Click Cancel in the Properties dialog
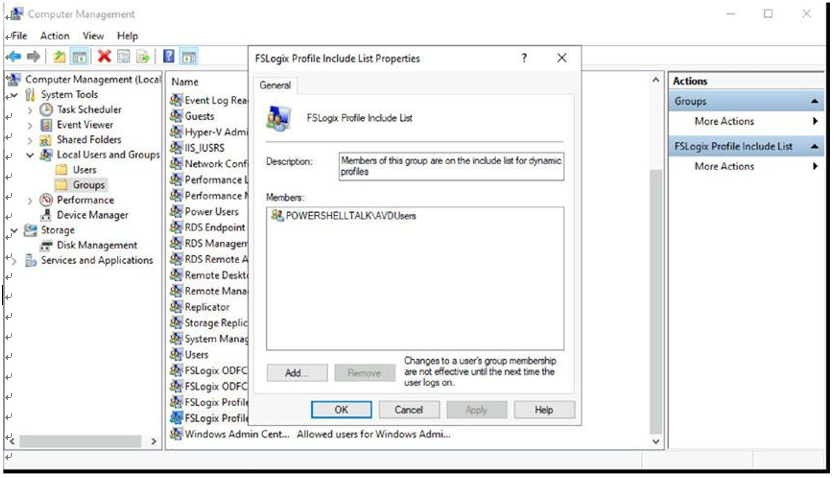836x478 pixels. tap(408, 409)
